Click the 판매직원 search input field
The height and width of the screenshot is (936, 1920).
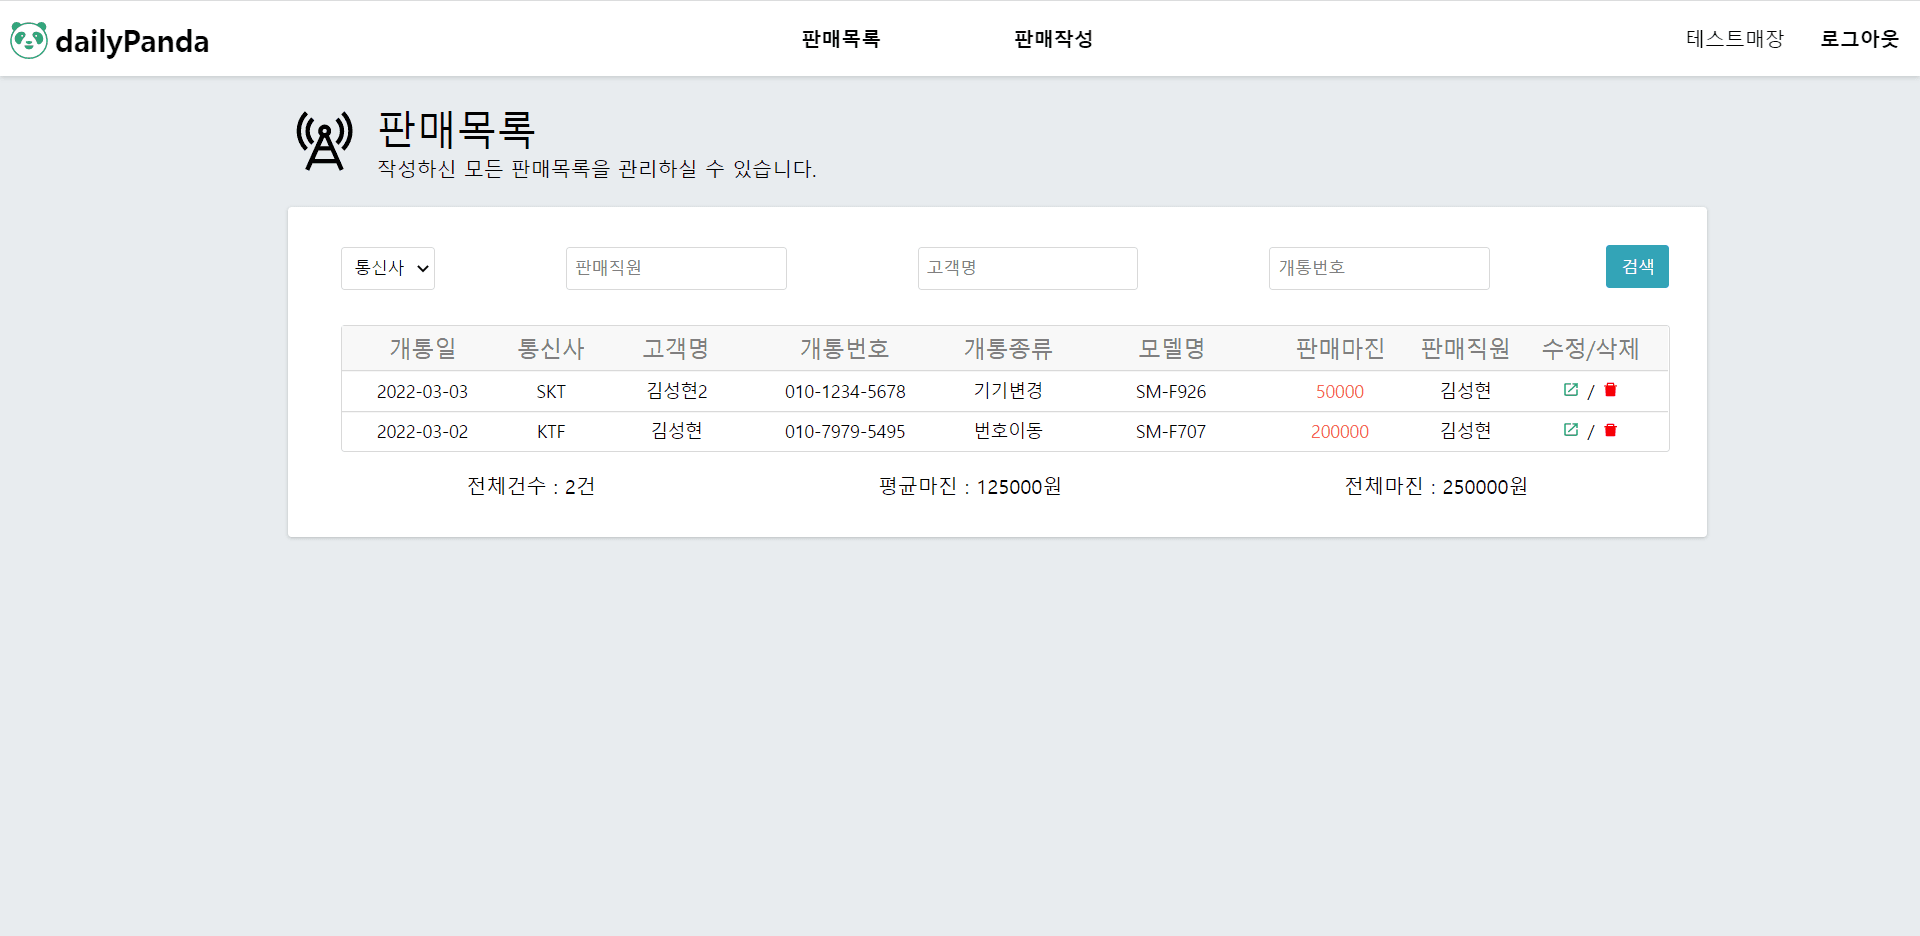(676, 268)
